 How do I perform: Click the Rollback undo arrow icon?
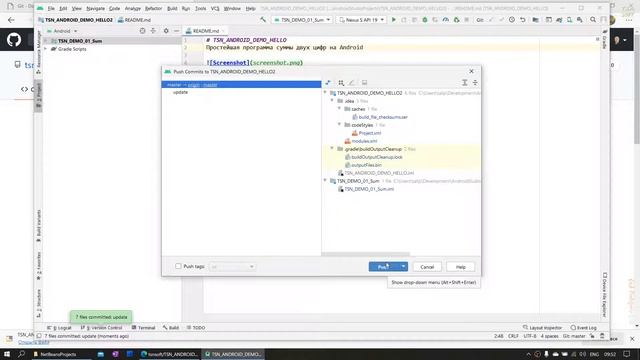pyautogui.click(x=522, y=20)
